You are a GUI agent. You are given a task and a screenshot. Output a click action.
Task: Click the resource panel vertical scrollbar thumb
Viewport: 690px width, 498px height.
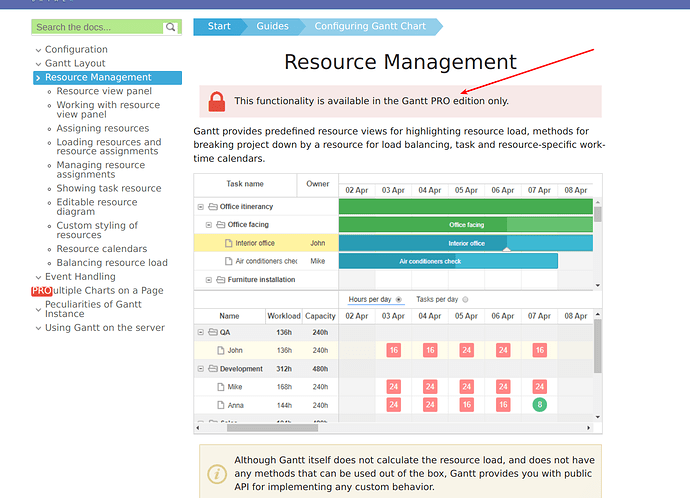click(x=598, y=346)
